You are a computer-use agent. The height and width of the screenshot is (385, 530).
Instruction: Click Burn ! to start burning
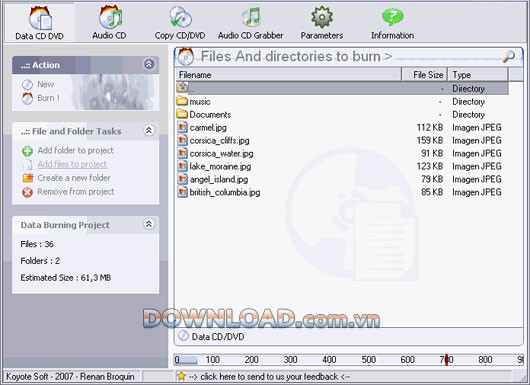point(48,98)
